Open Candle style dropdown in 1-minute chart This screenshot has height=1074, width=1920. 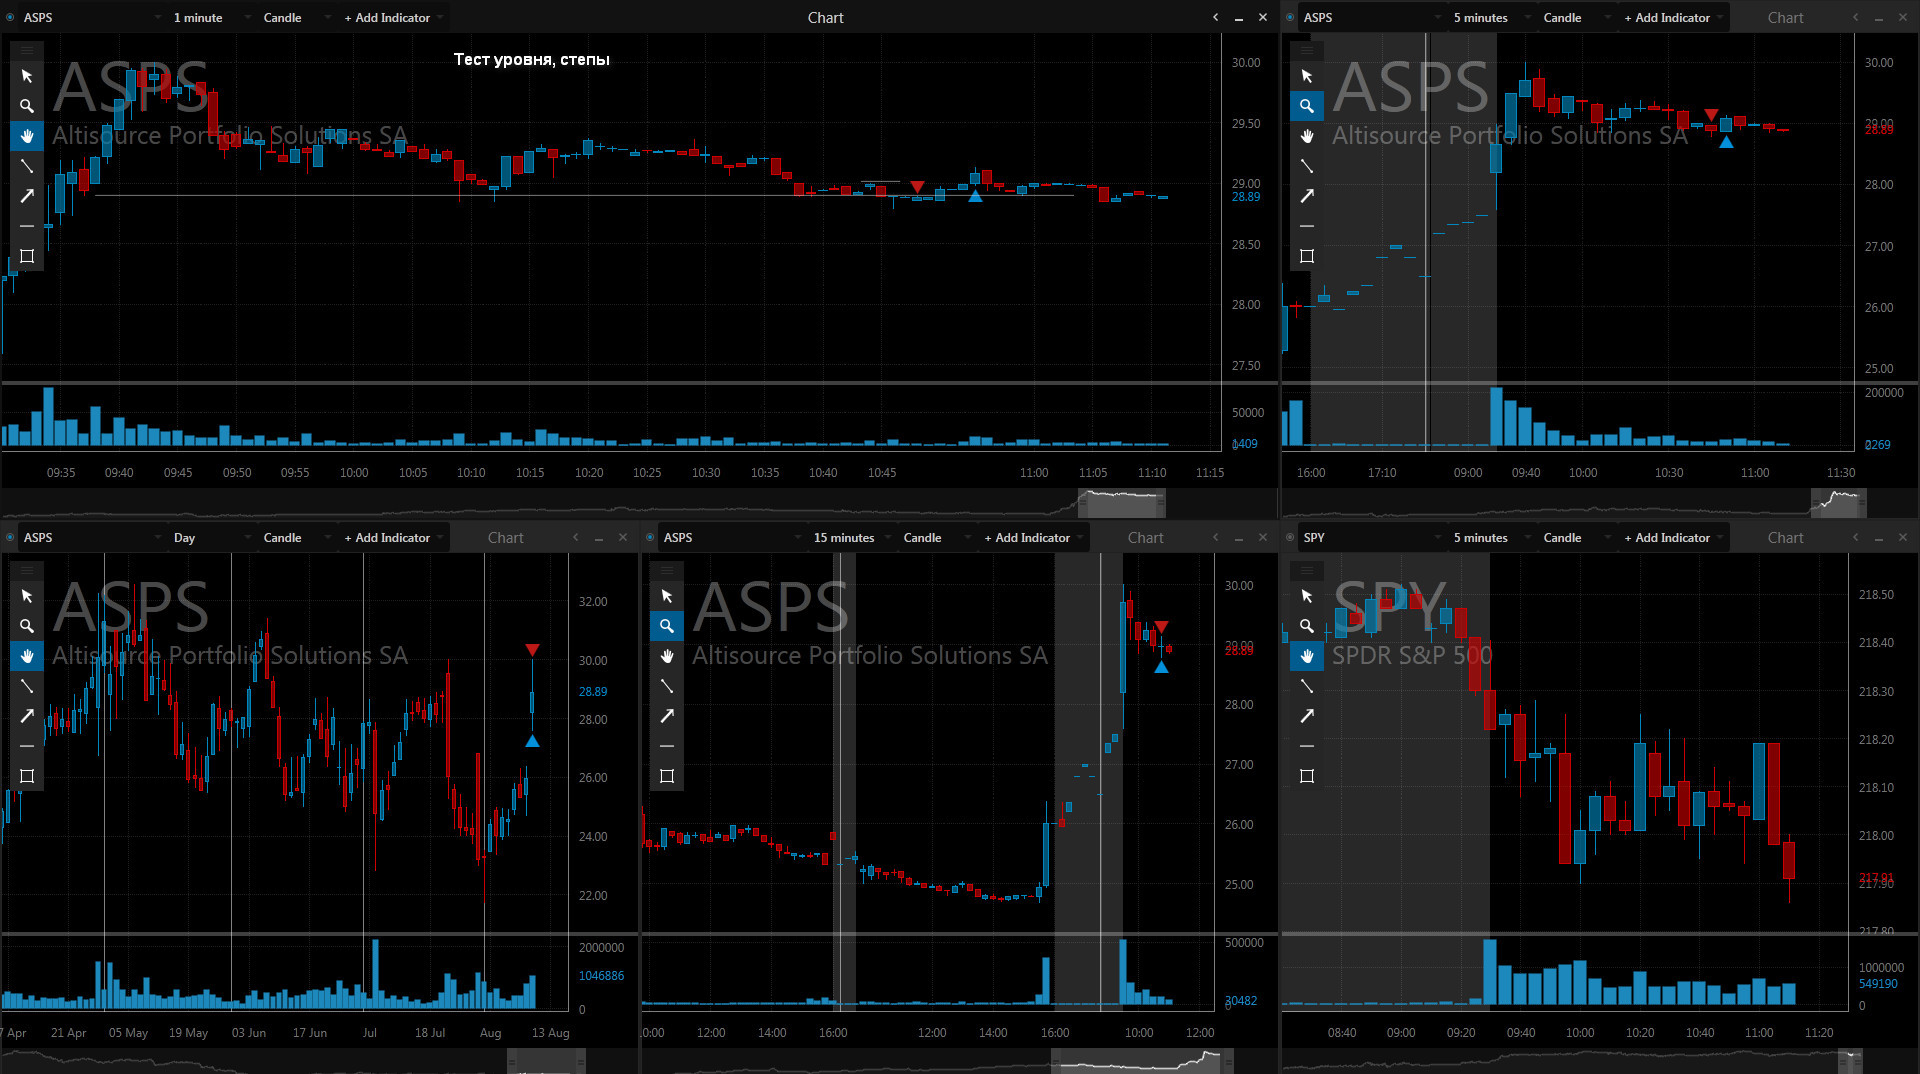(x=296, y=17)
